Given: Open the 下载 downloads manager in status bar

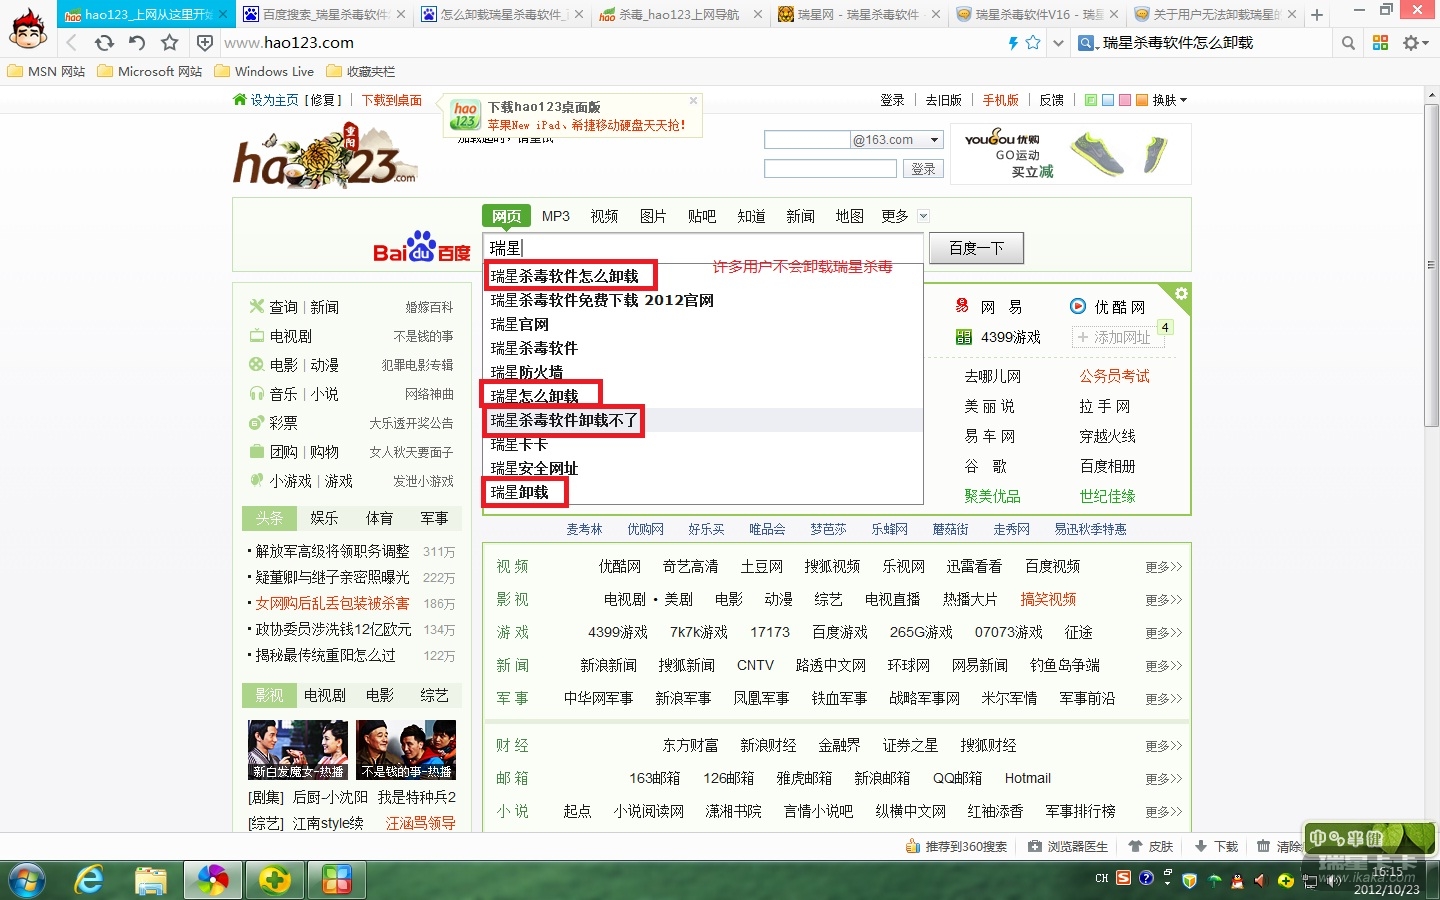Looking at the screenshot, I should tap(1217, 847).
